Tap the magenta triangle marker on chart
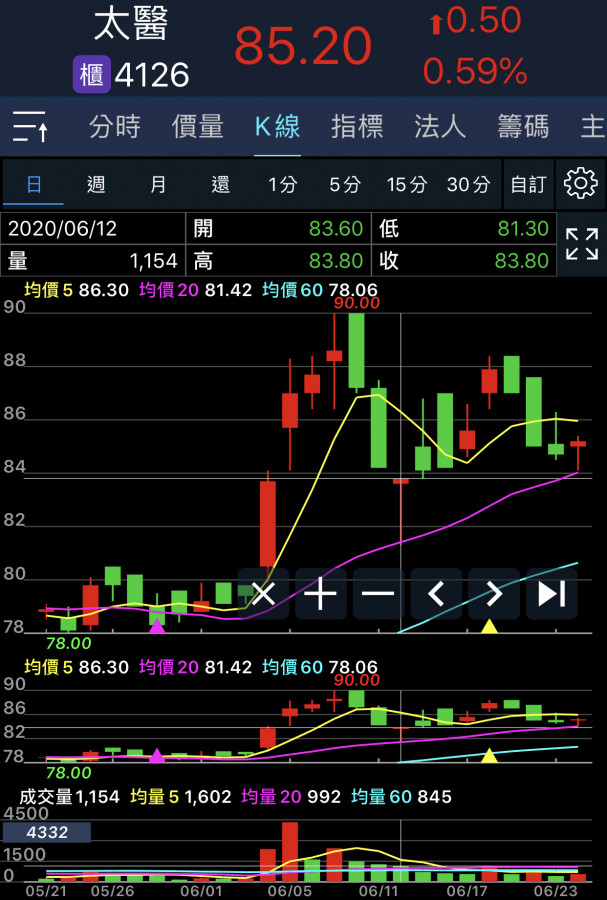 pyautogui.click(x=157, y=626)
